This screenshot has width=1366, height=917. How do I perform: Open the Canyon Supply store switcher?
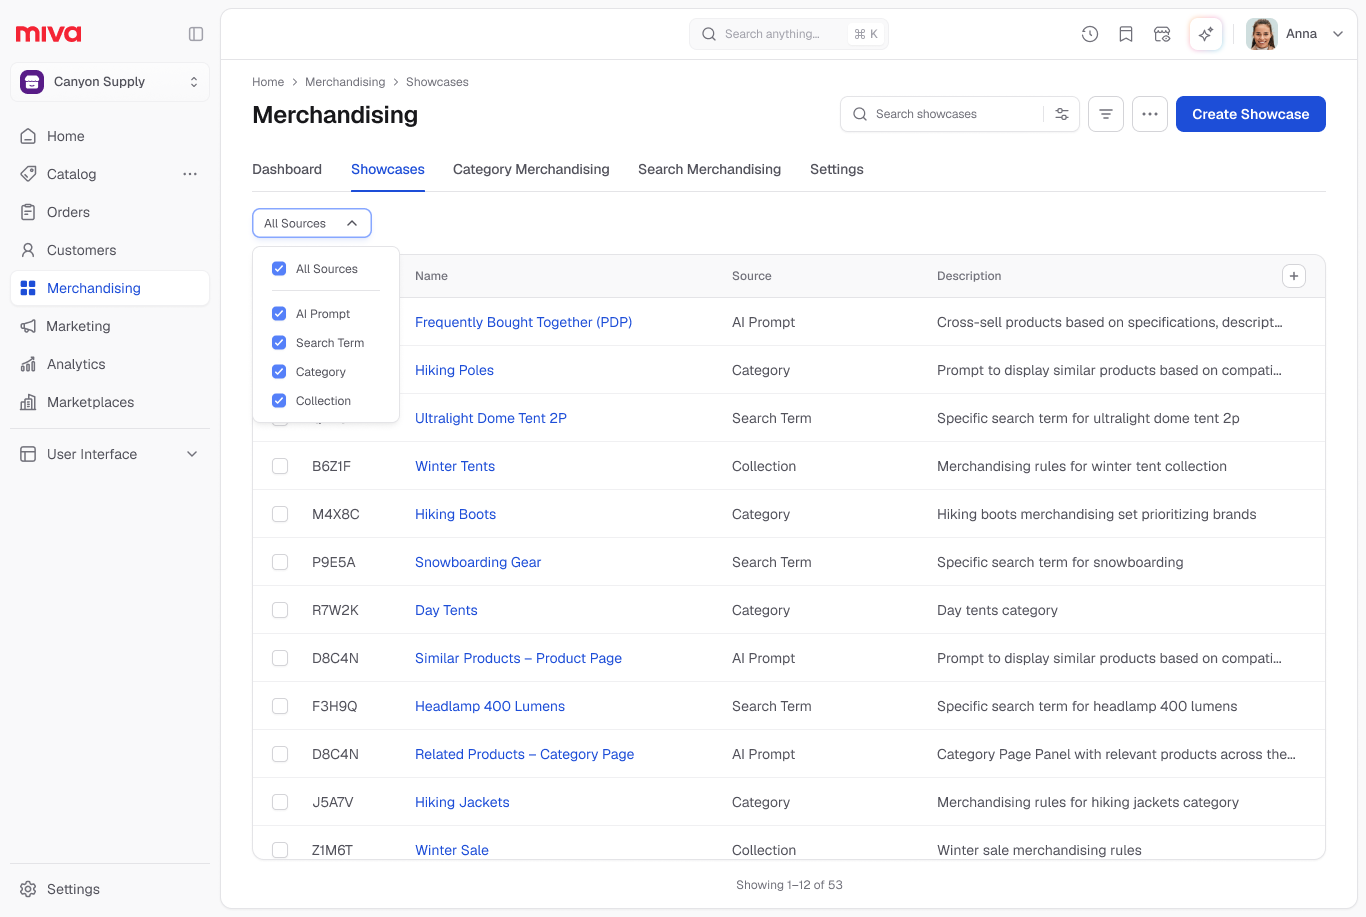pos(110,82)
